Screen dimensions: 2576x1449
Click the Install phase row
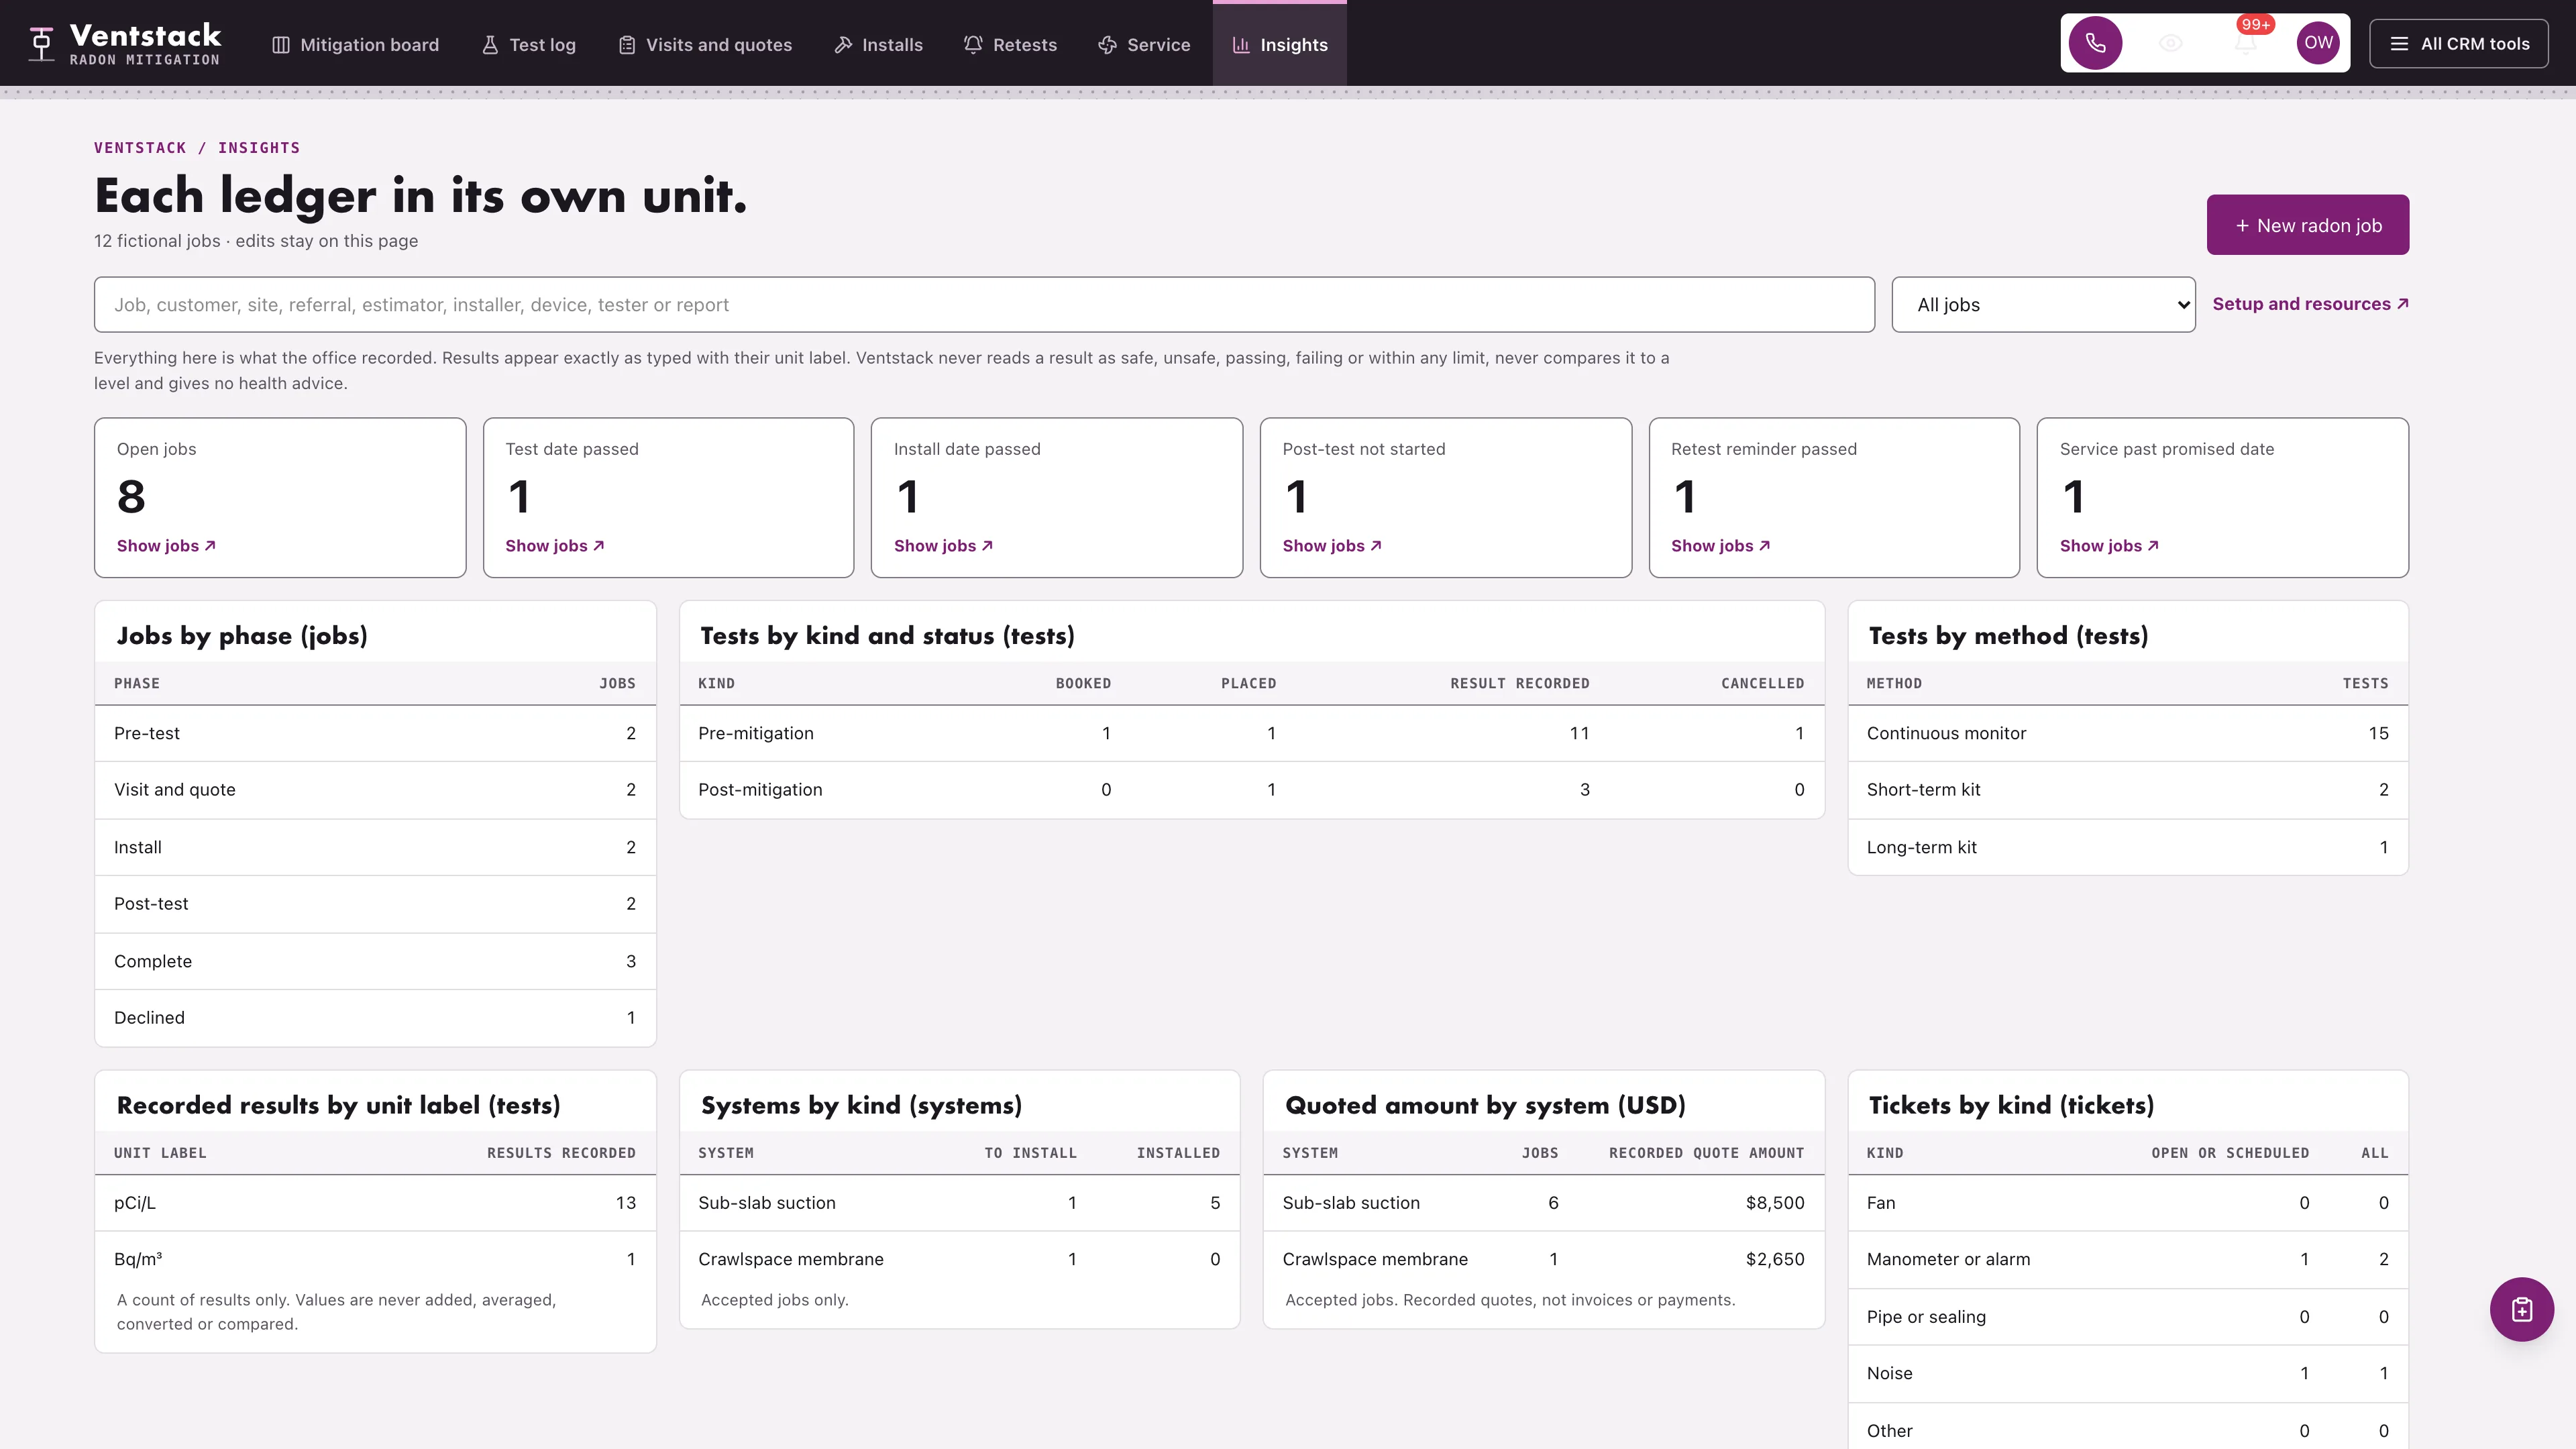[x=375, y=847]
